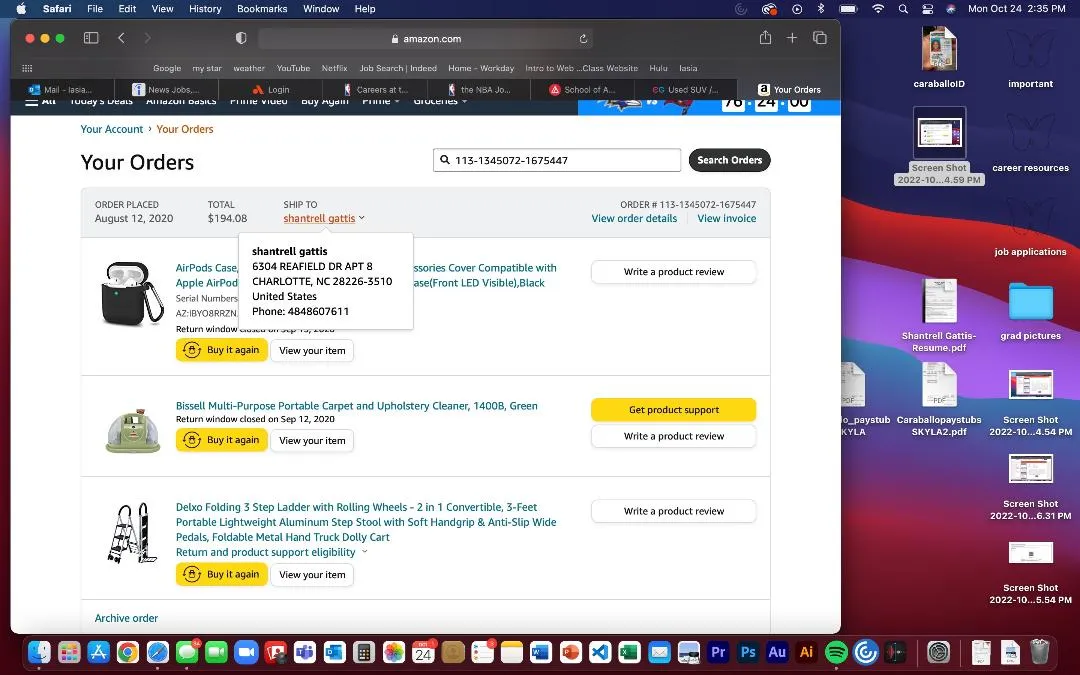Launch Photoshop from the dock

click(x=748, y=652)
